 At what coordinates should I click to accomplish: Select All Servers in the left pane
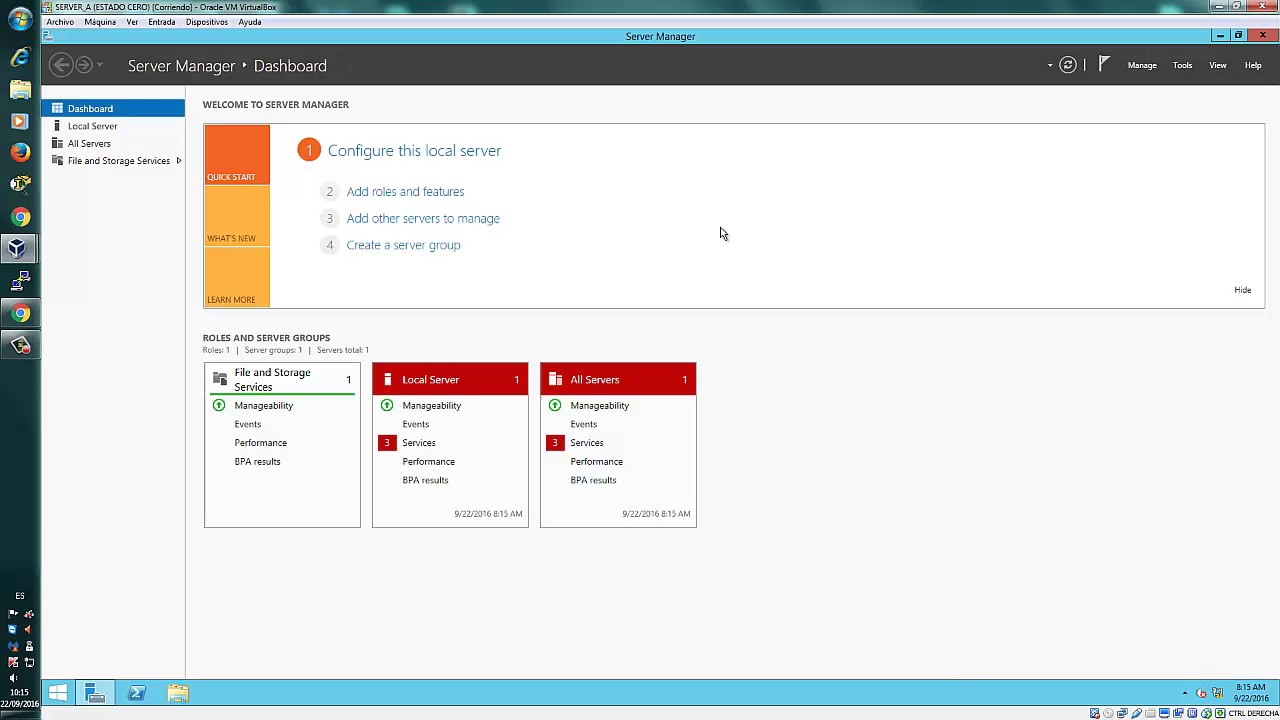(x=113, y=143)
